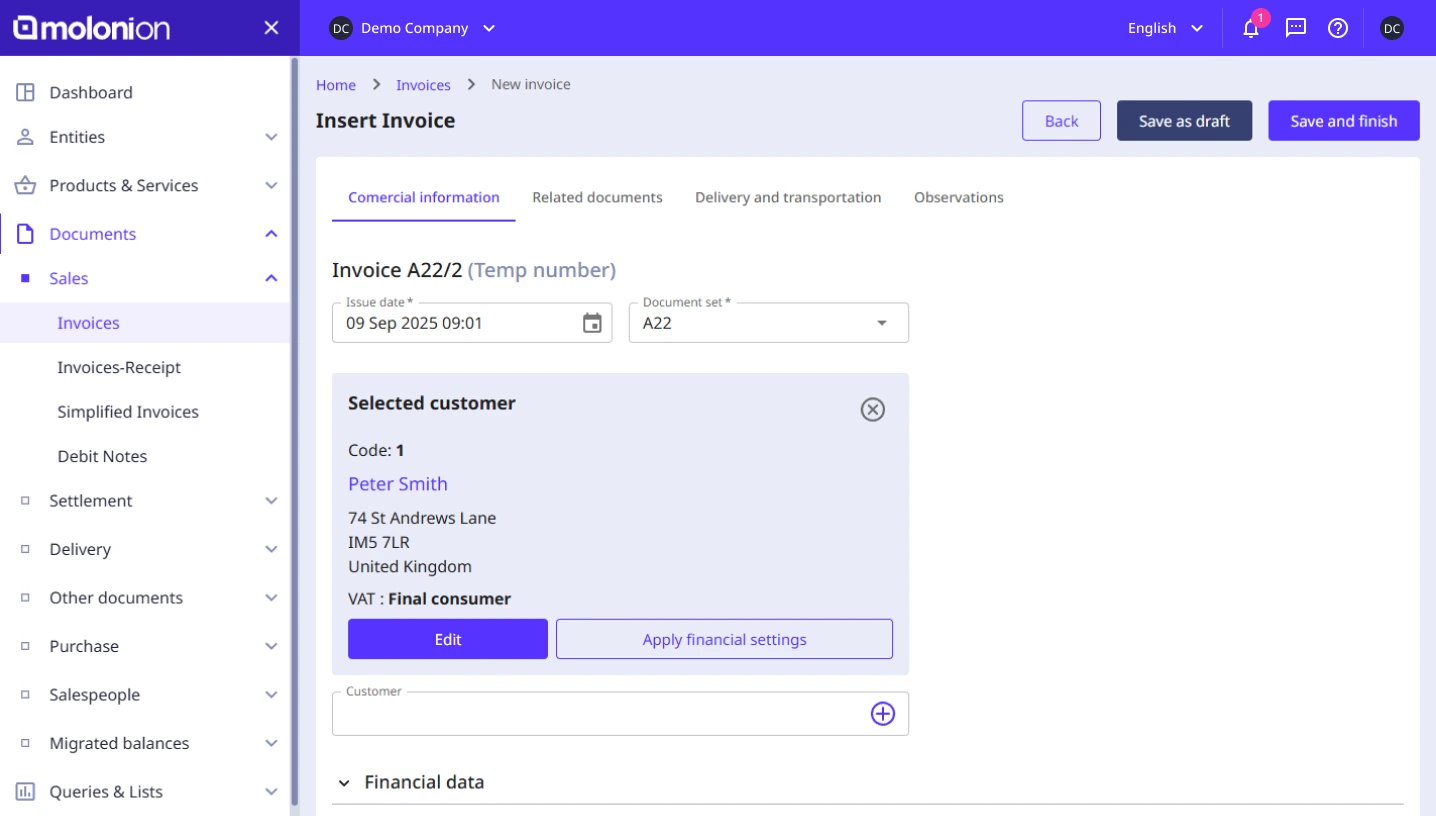Viewport: 1436px width, 816px height.
Task: Close the sidebar with the X icon
Action: coord(270,28)
